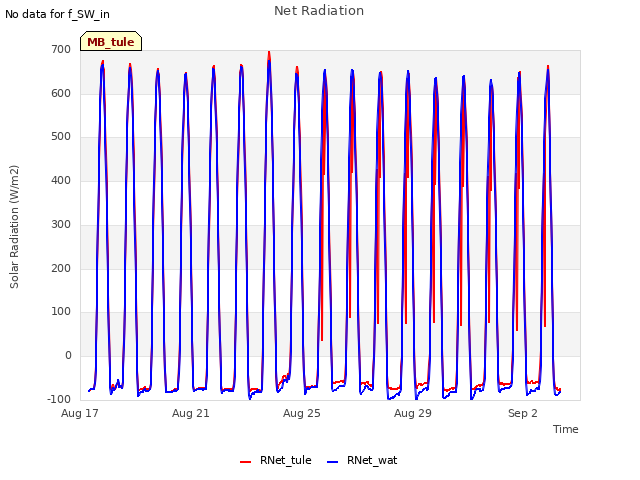The image size is (640, 480).
Task: Click the 400 y-axis tick label
Action: 61,180
